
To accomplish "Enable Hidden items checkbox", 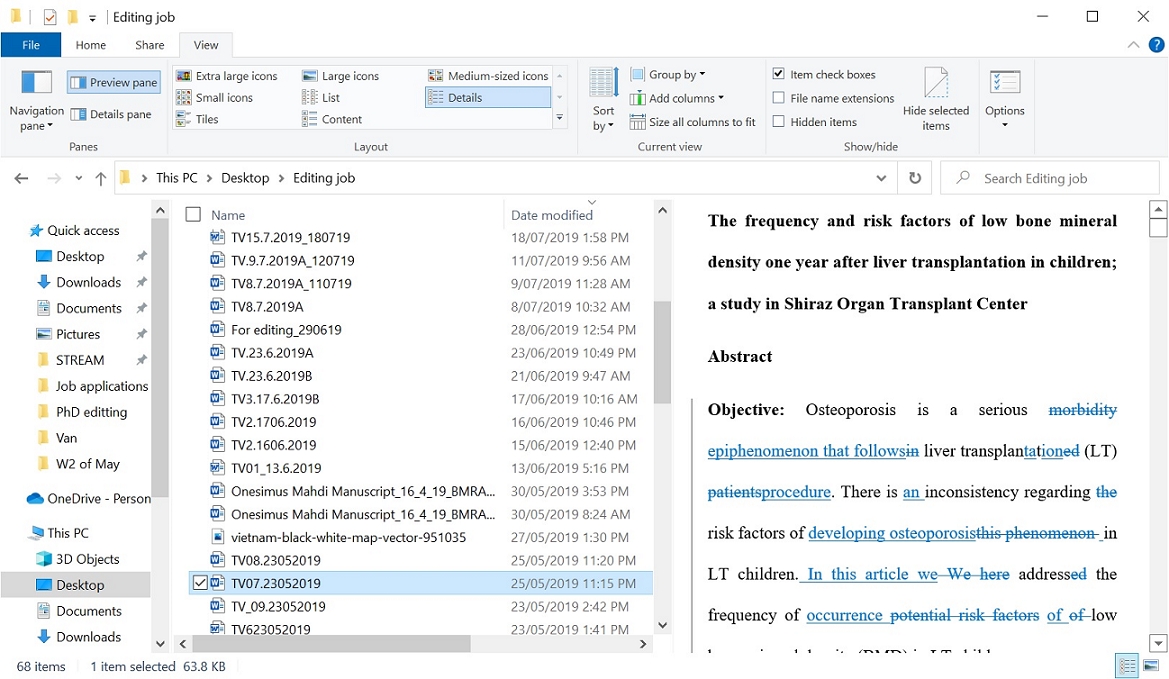I will 778,121.
